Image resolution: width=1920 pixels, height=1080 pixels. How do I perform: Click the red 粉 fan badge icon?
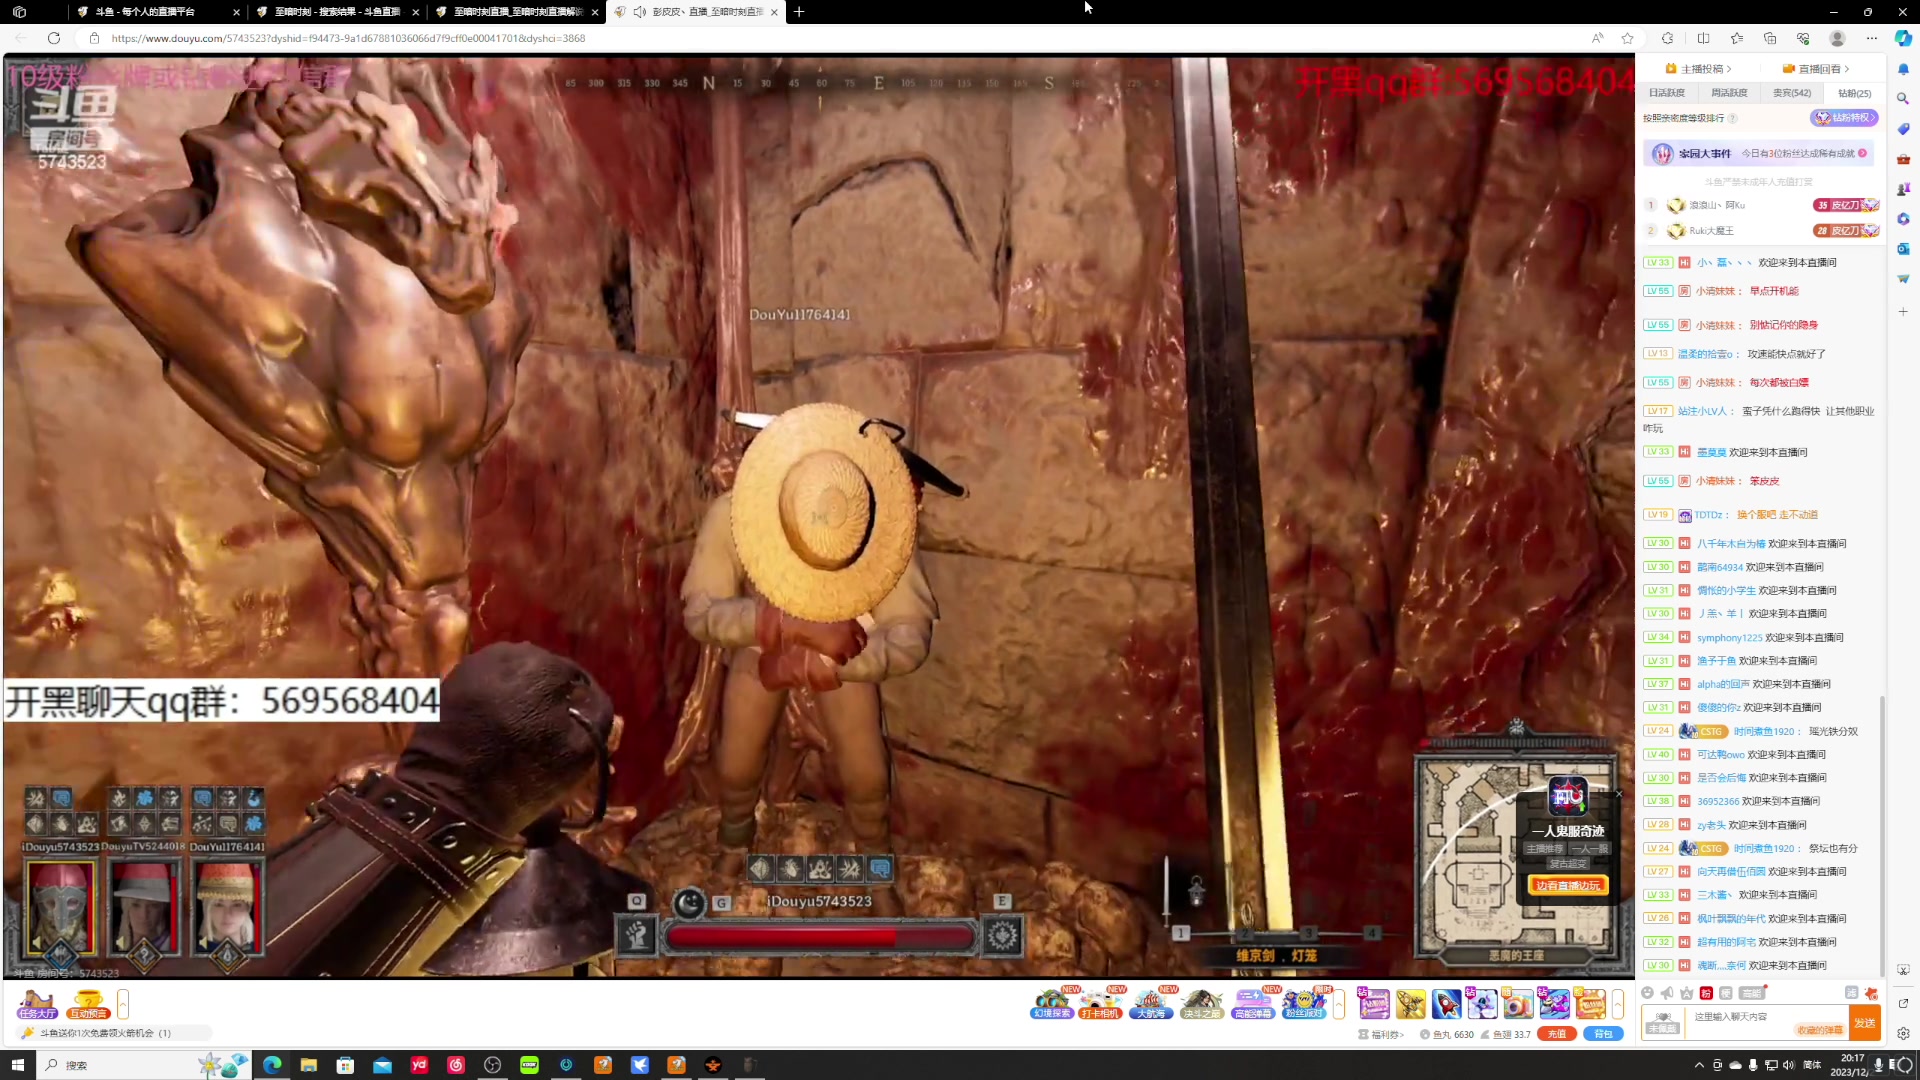pos(1706,993)
